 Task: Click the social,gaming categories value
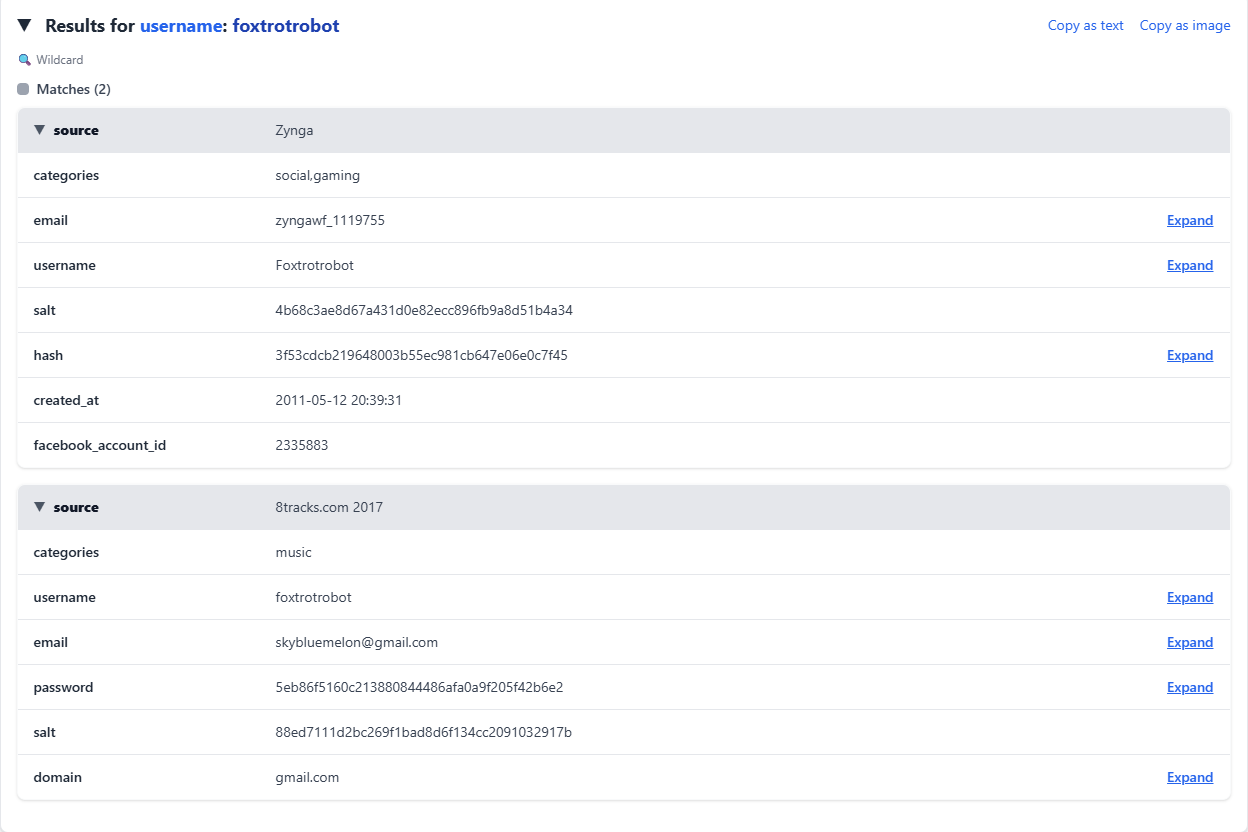[317, 176]
